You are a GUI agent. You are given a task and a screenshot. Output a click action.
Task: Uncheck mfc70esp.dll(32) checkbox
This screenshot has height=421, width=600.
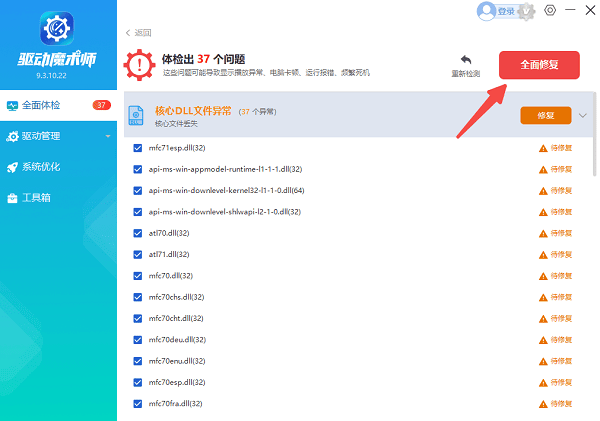tap(138, 382)
